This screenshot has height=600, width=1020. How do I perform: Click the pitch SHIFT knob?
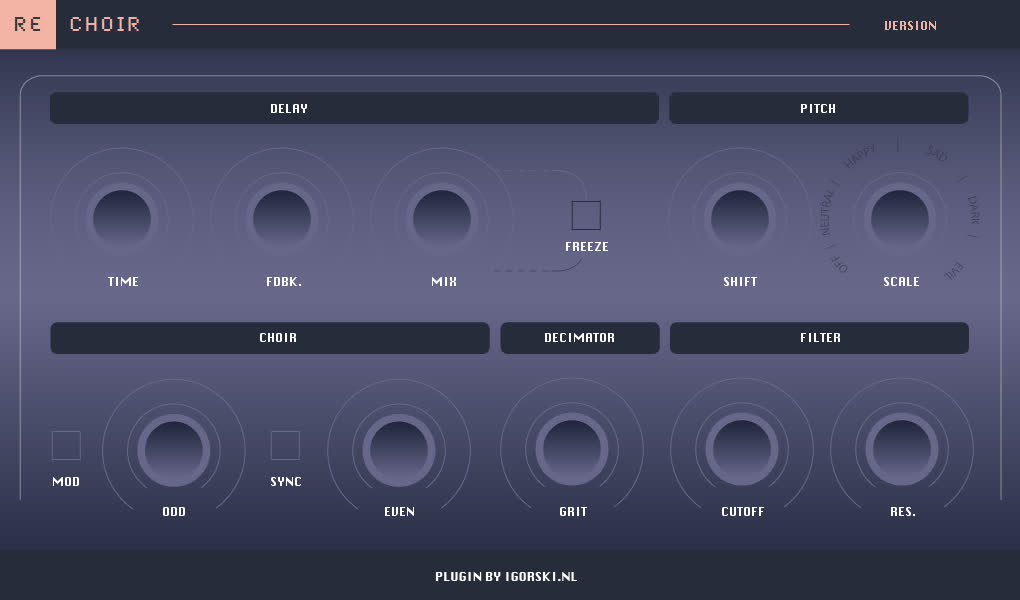740,219
